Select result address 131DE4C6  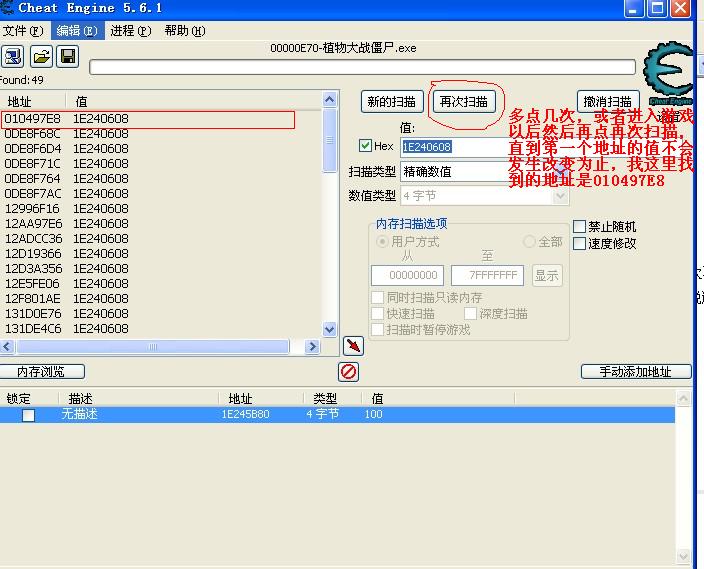pos(33,329)
